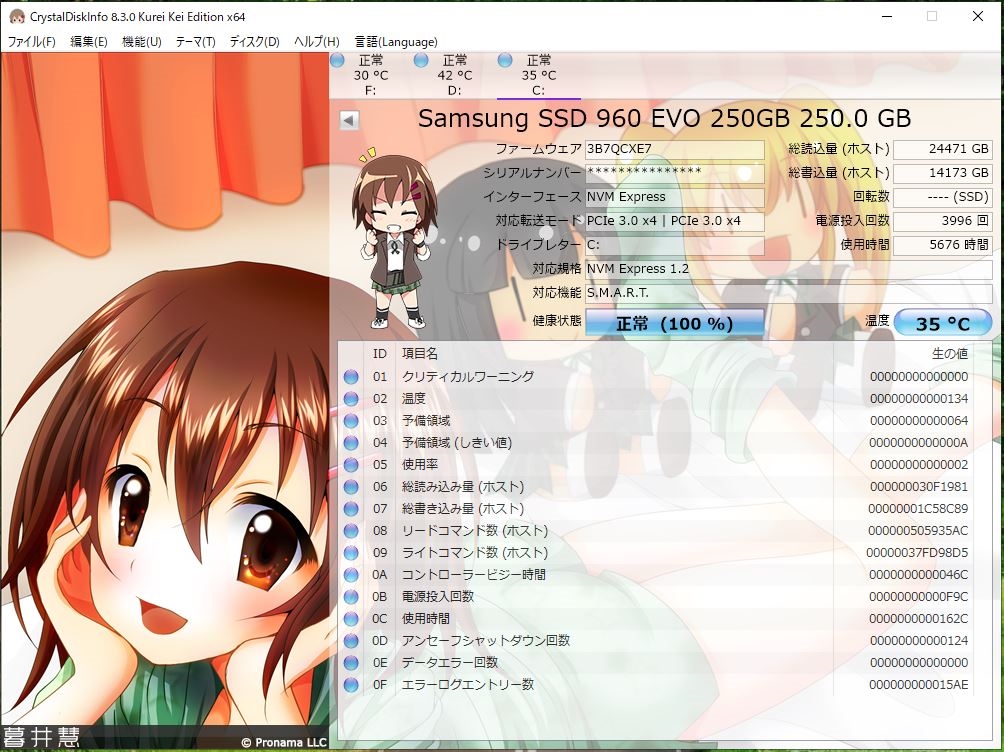Open the ヘルプ(H) menu
This screenshot has width=1004, height=752.
coord(316,42)
